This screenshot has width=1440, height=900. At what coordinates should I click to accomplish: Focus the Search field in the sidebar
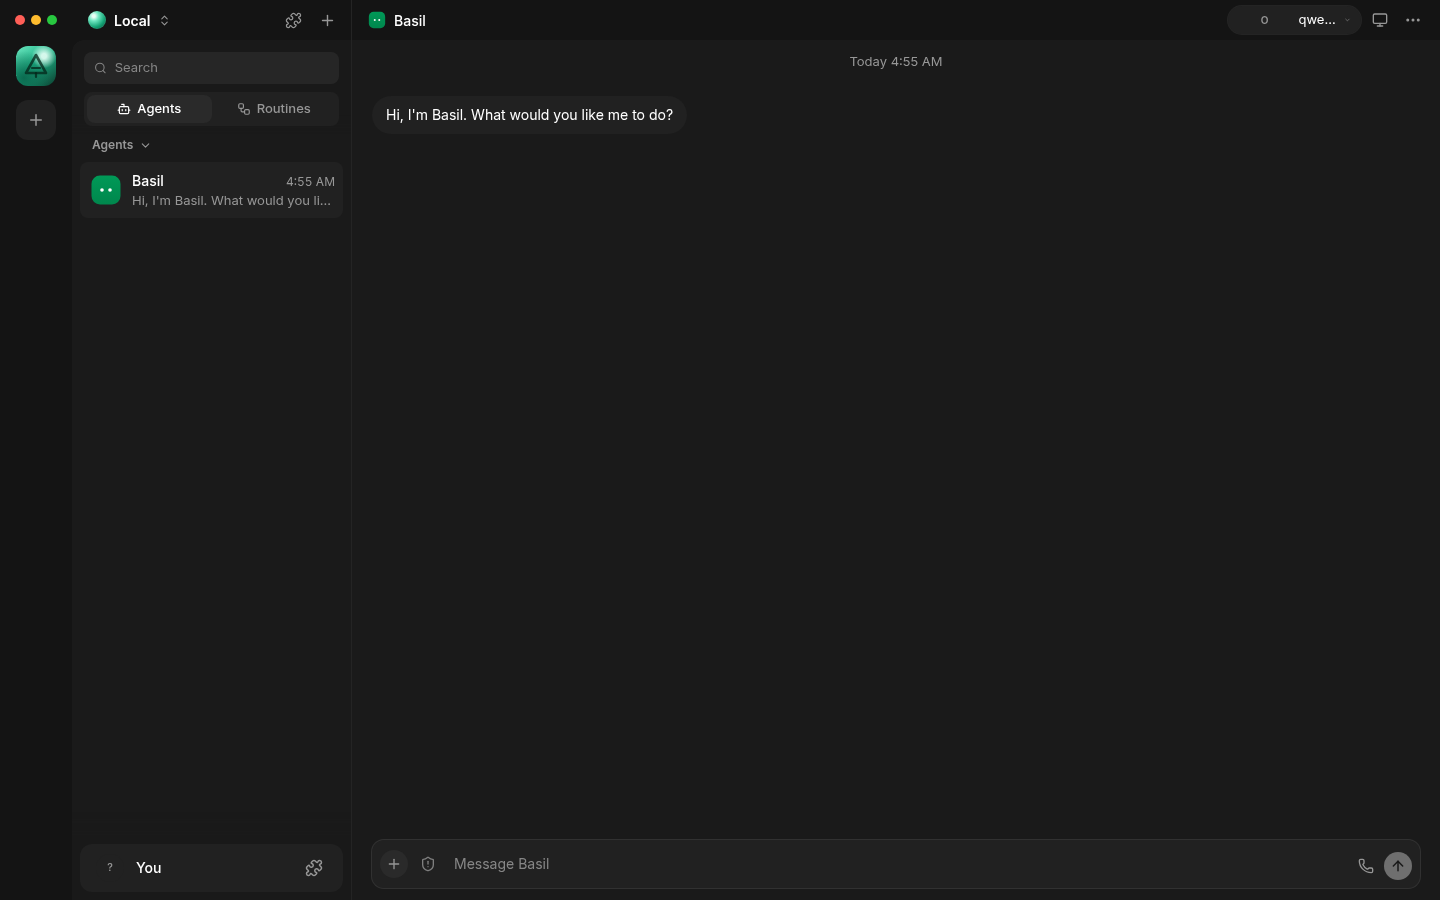pyautogui.click(x=211, y=68)
